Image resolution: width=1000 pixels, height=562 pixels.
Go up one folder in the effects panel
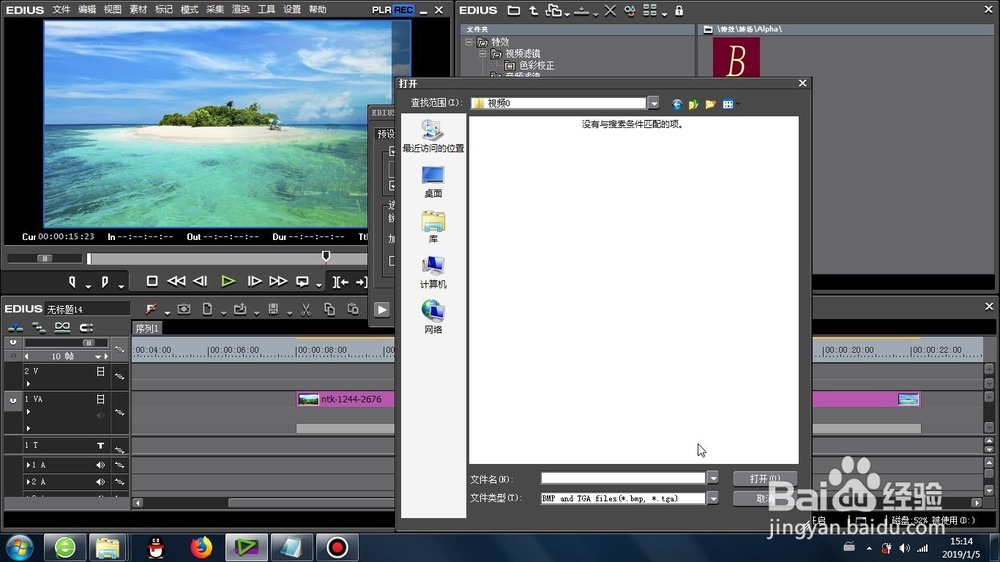[533, 10]
